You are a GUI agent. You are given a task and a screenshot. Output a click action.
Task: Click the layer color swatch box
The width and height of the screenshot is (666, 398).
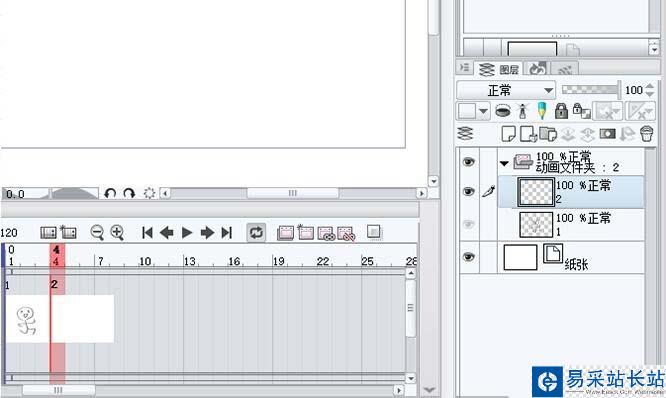click(x=467, y=111)
